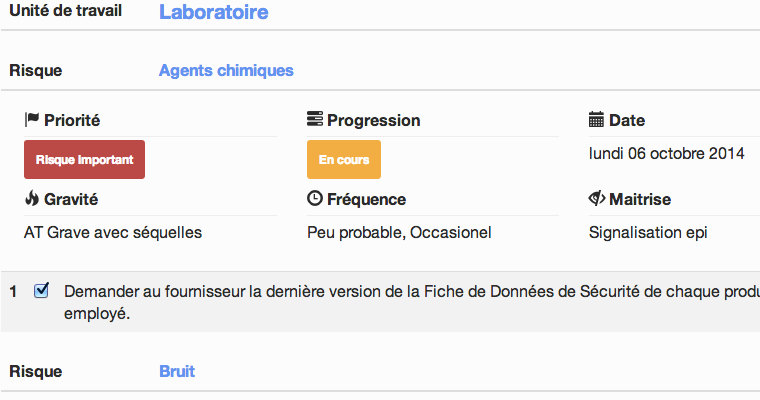Click the Priorité column heading

[x=72, y=120]
